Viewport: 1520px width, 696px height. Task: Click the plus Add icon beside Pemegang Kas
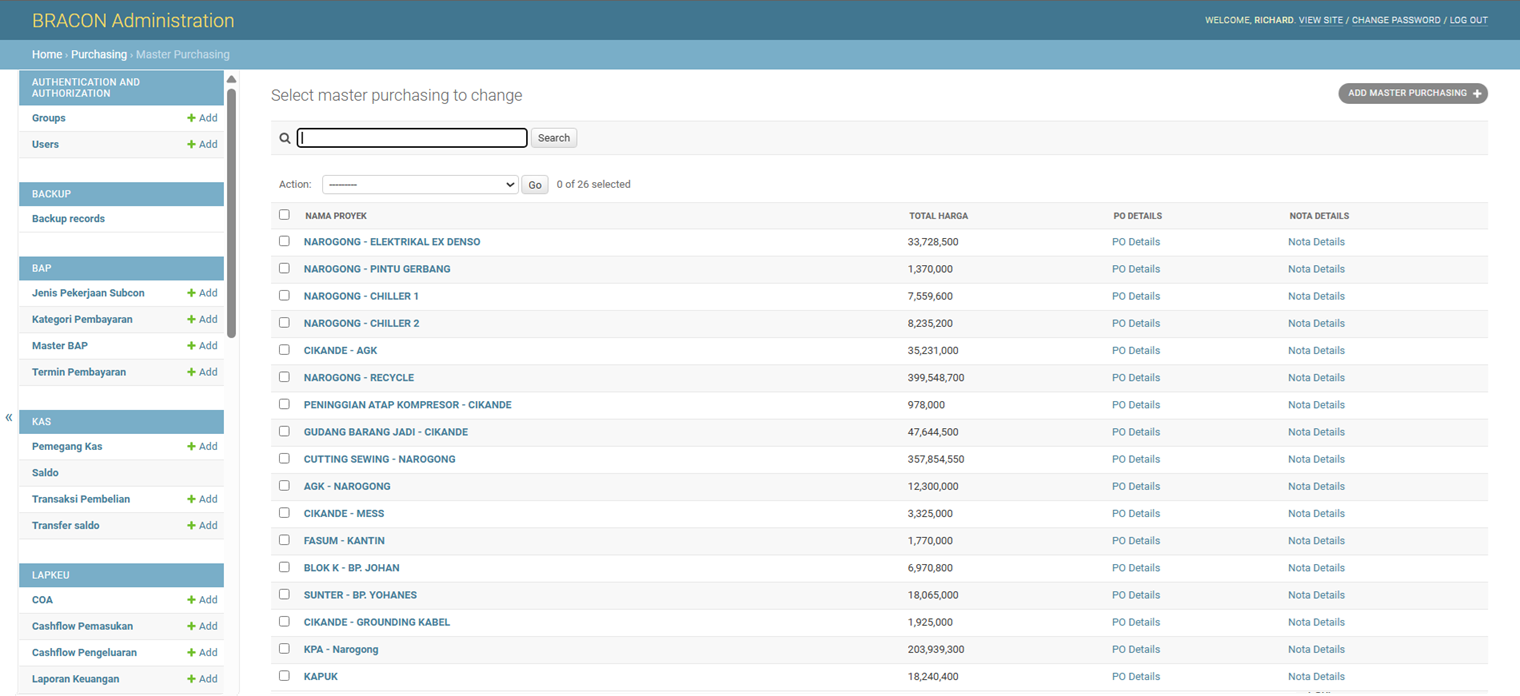pyautogui.click(x=191, y=447)
